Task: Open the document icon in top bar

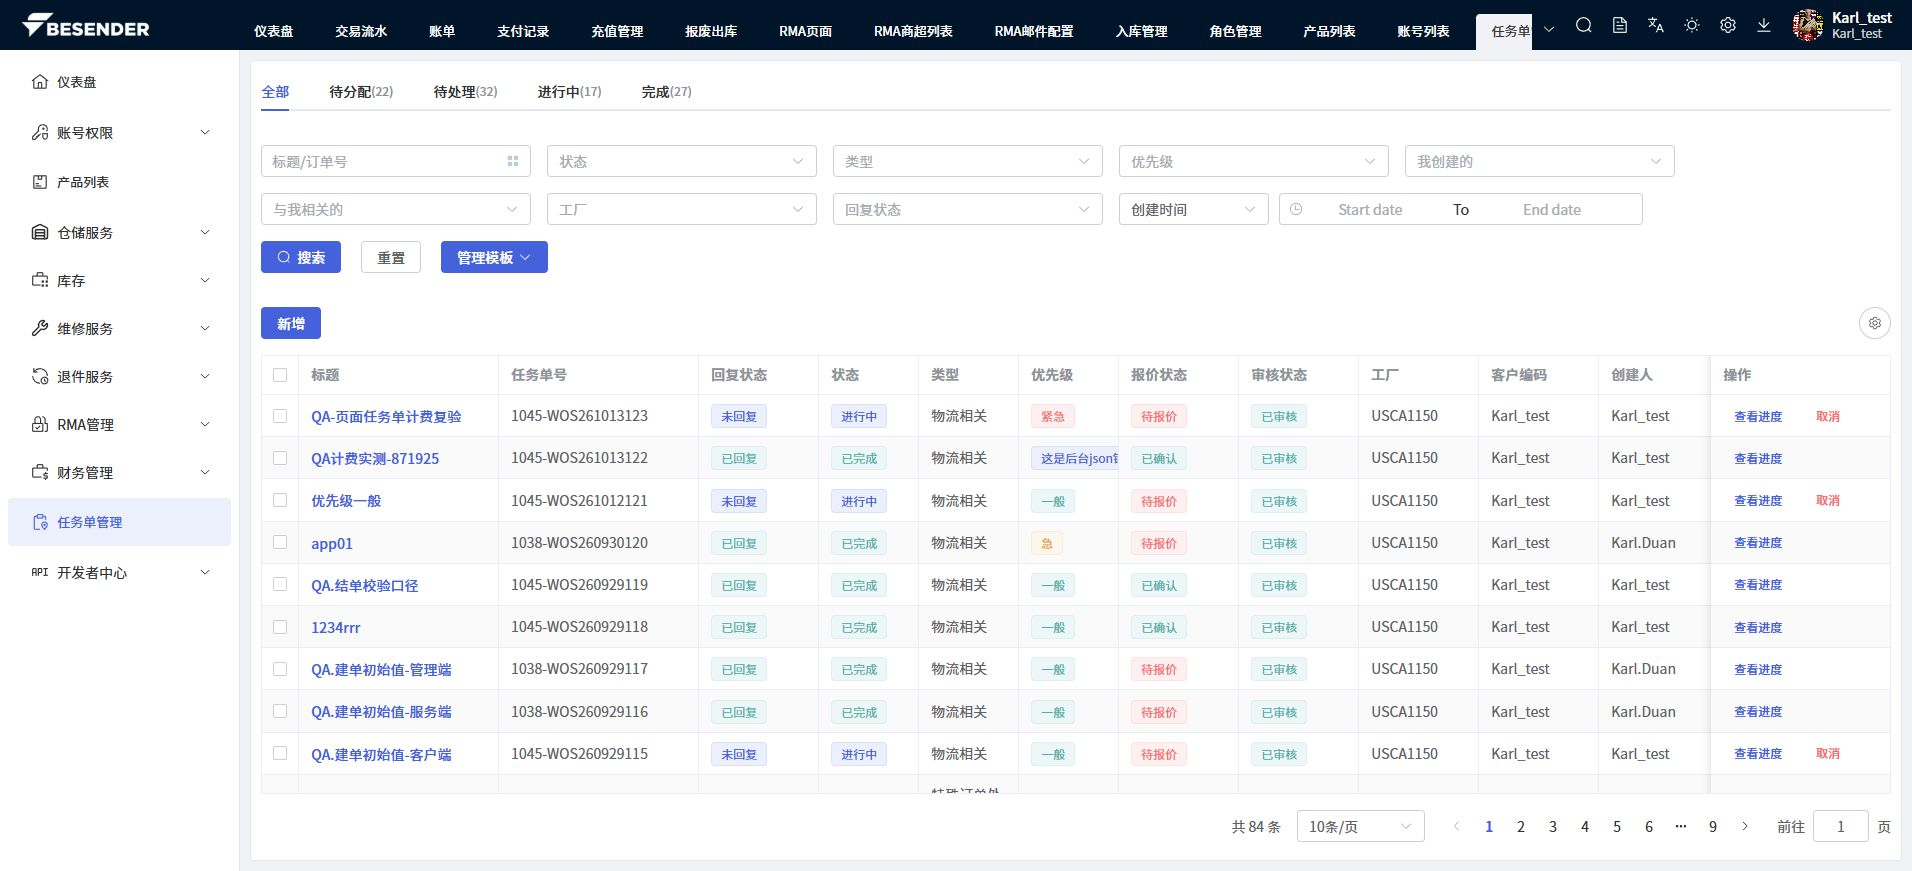Action: click(x=1620, y=25)
